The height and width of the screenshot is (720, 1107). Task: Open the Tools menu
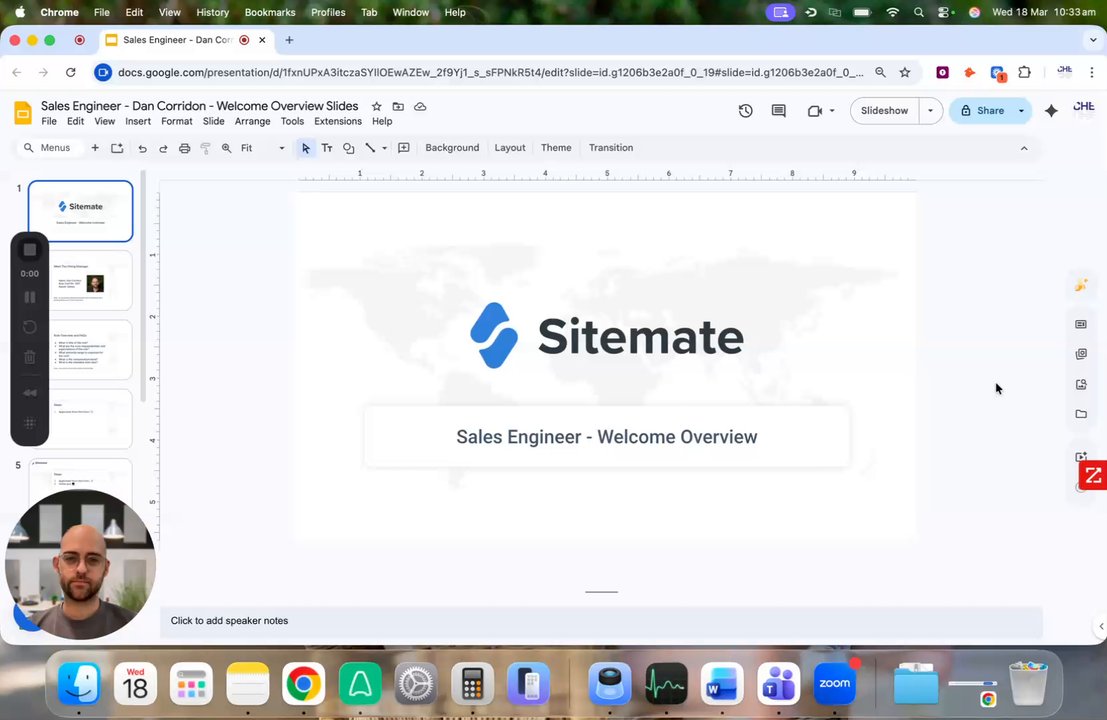292,121
